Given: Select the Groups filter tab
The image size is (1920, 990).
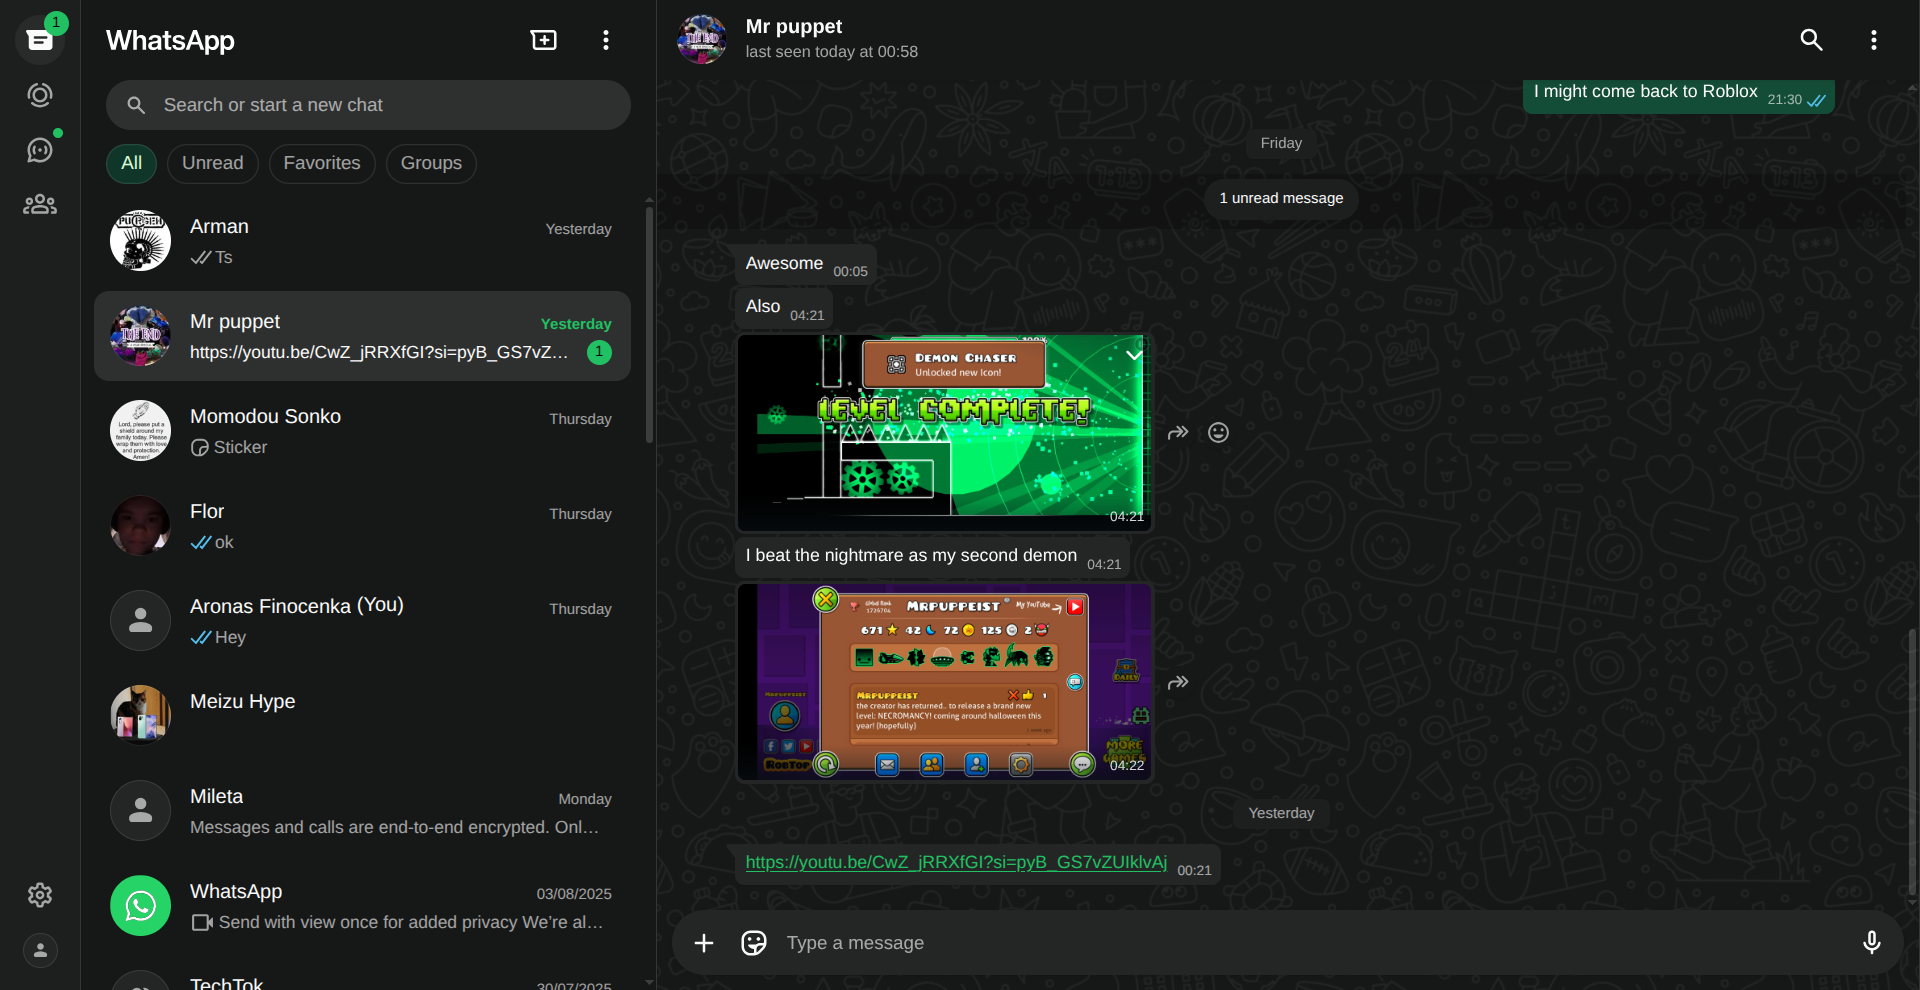Looking at the screenshot, I should coord(431,163).
